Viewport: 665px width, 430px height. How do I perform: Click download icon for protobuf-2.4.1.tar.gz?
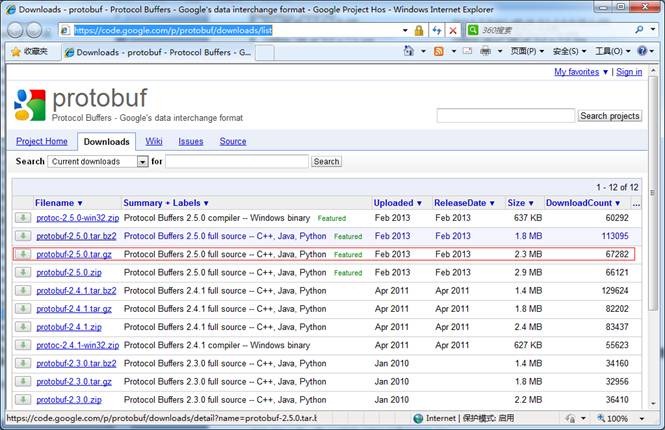tap(23, 309)
